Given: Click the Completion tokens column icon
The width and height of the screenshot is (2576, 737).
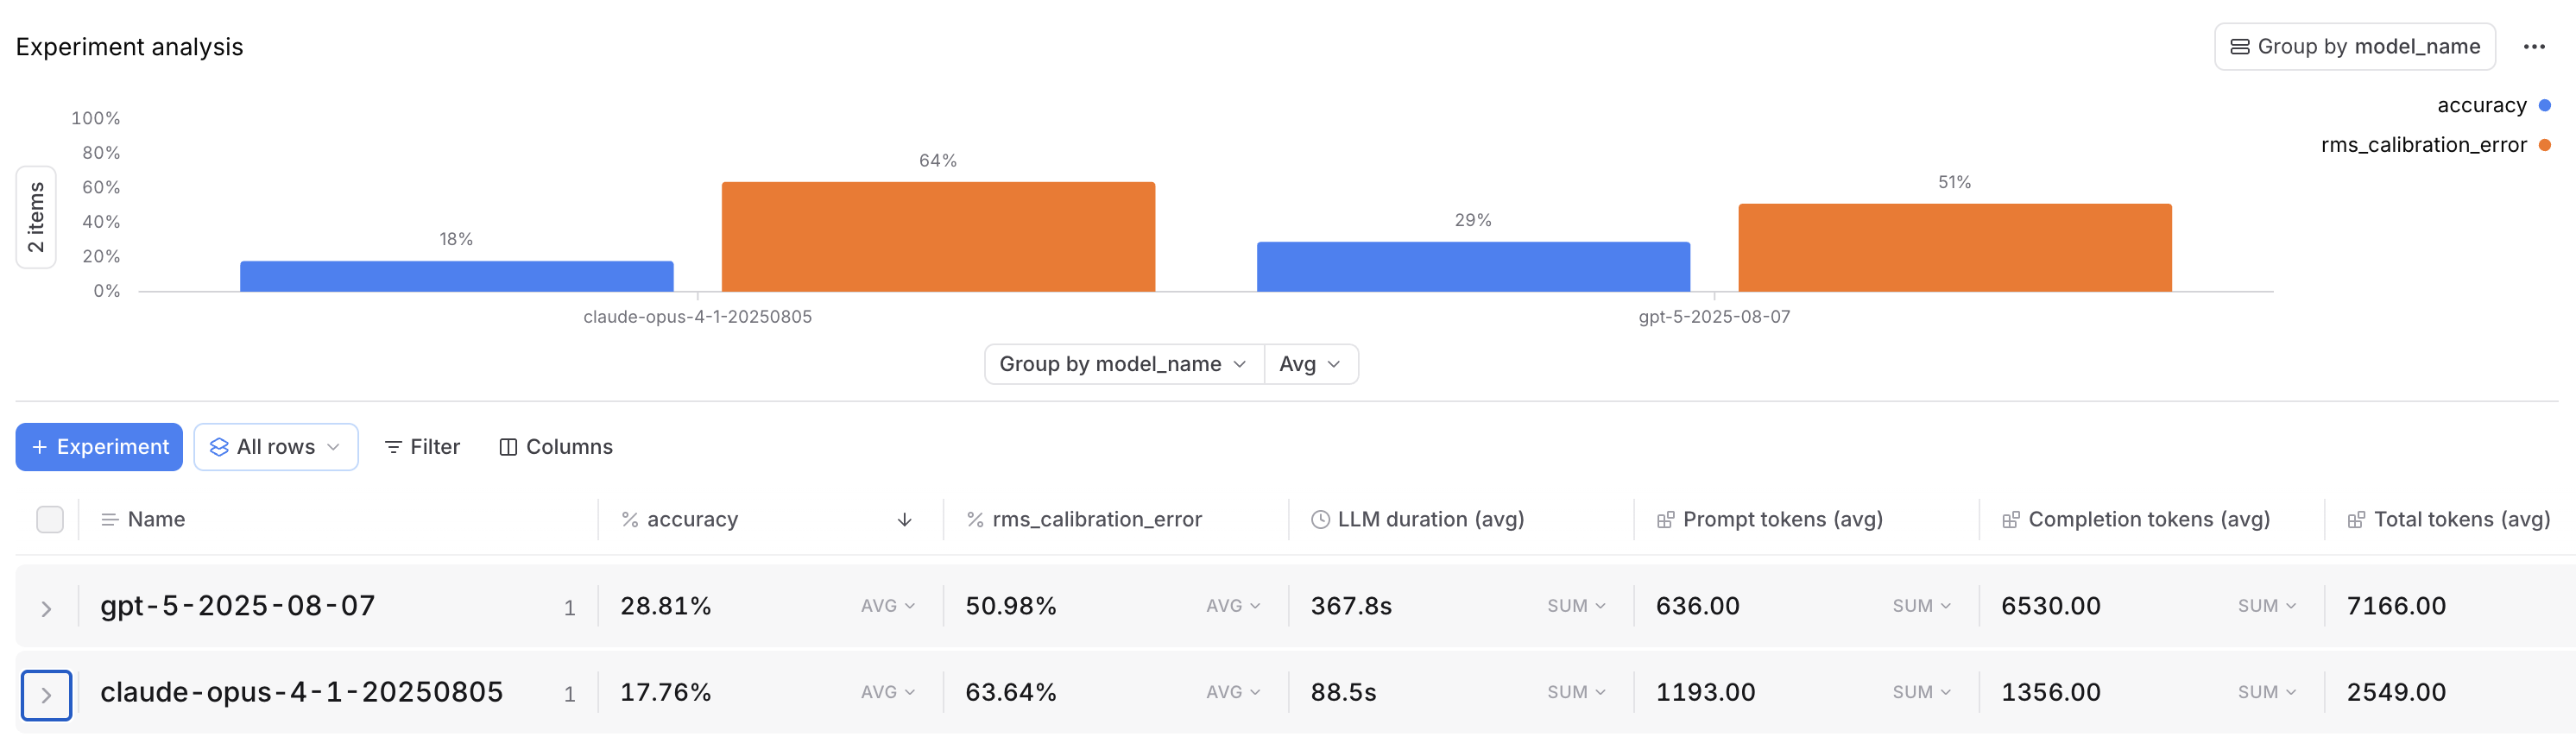Looking at the screenshot, I should tap(2010, 520).
